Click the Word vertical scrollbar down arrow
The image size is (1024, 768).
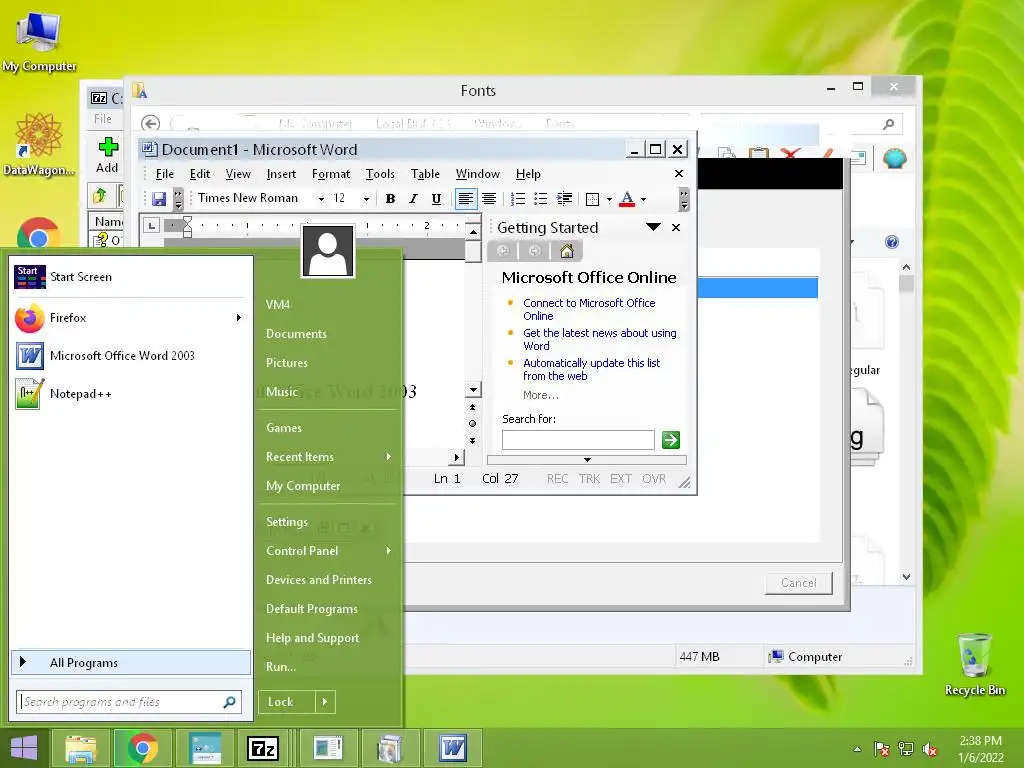point(473,390)
